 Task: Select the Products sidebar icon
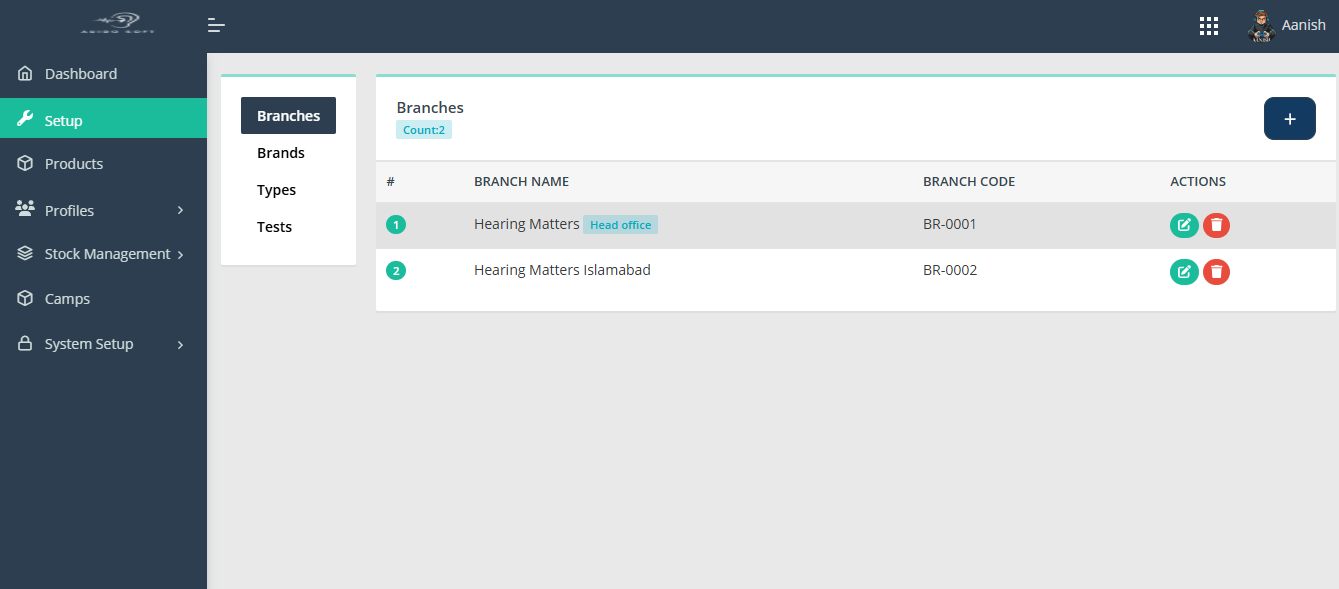point(24,163)
